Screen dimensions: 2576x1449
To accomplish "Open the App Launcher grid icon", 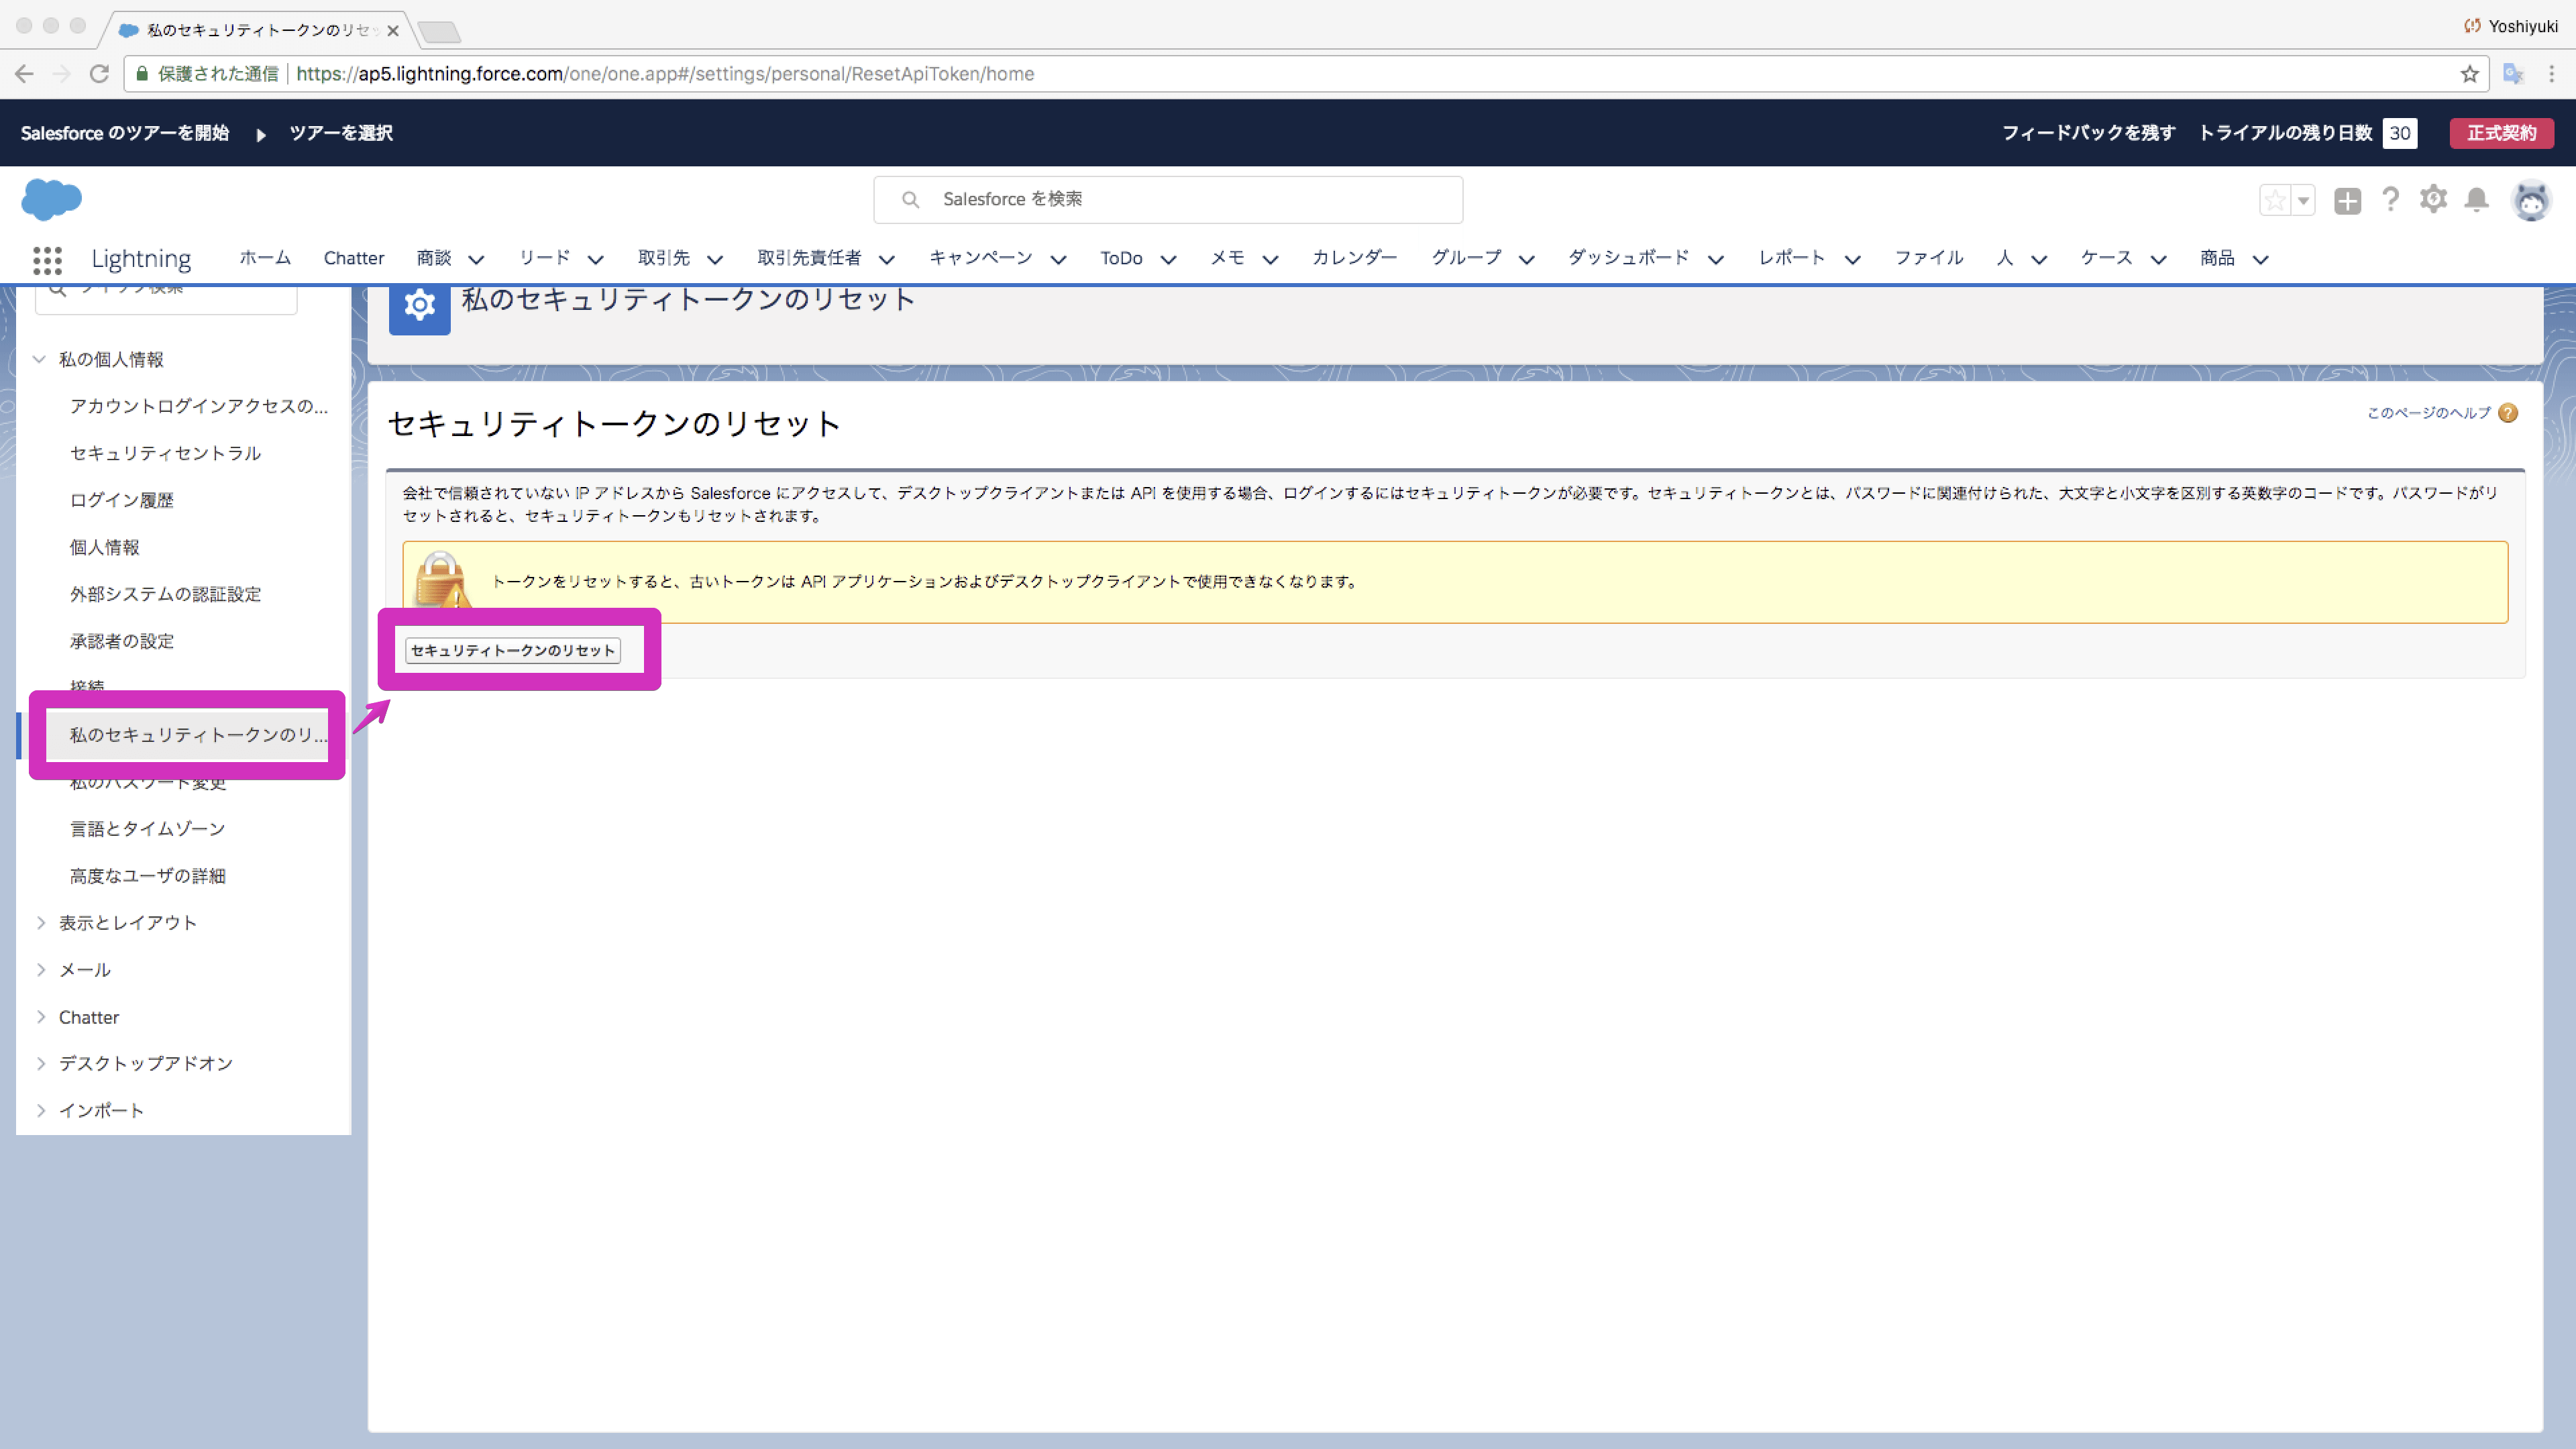I will (47, 260).
